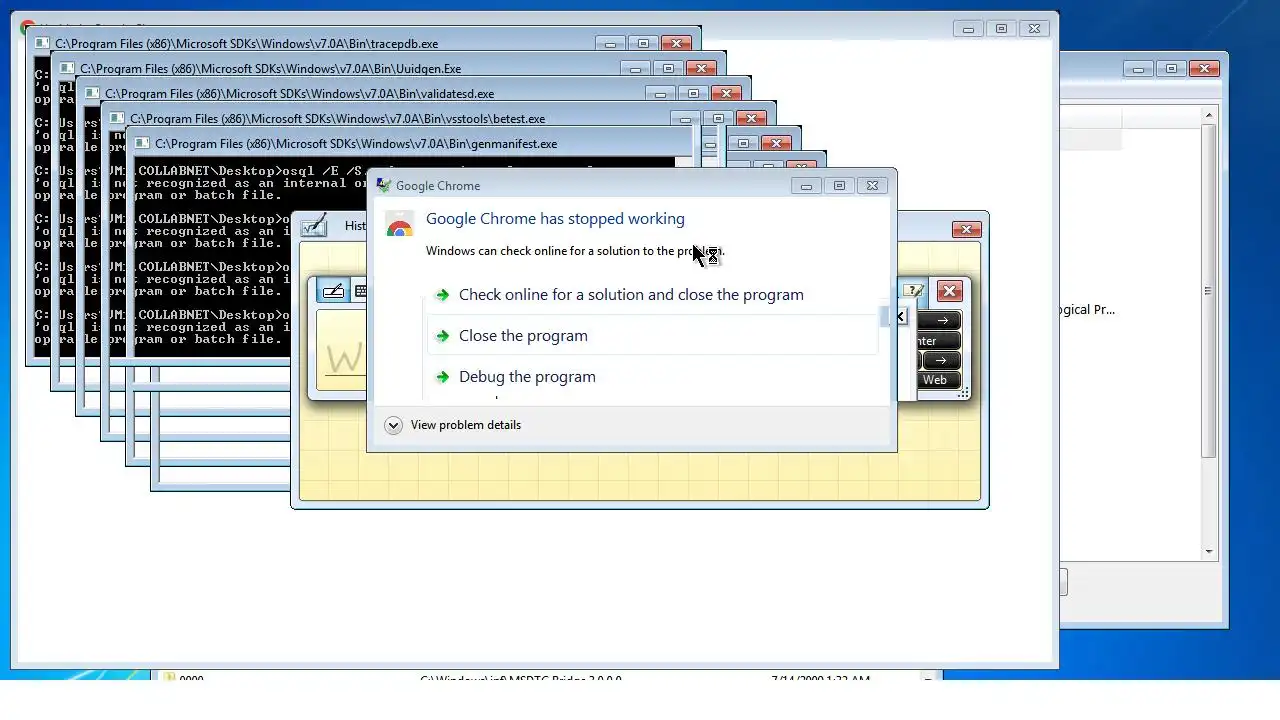
Task: Click the upper right-arrow key in Input Panel
Action: click(942, 320)
